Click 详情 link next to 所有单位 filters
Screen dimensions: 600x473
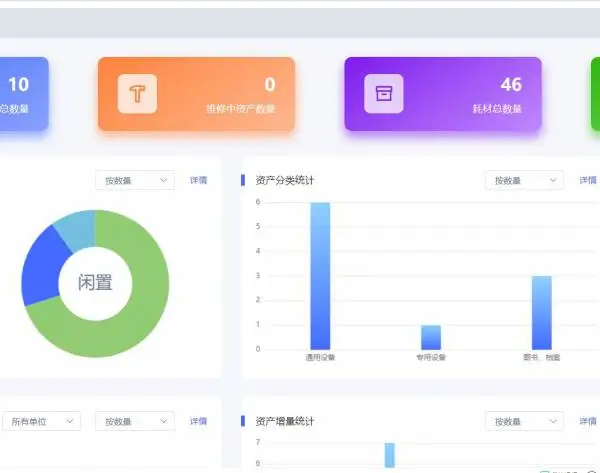198,421
